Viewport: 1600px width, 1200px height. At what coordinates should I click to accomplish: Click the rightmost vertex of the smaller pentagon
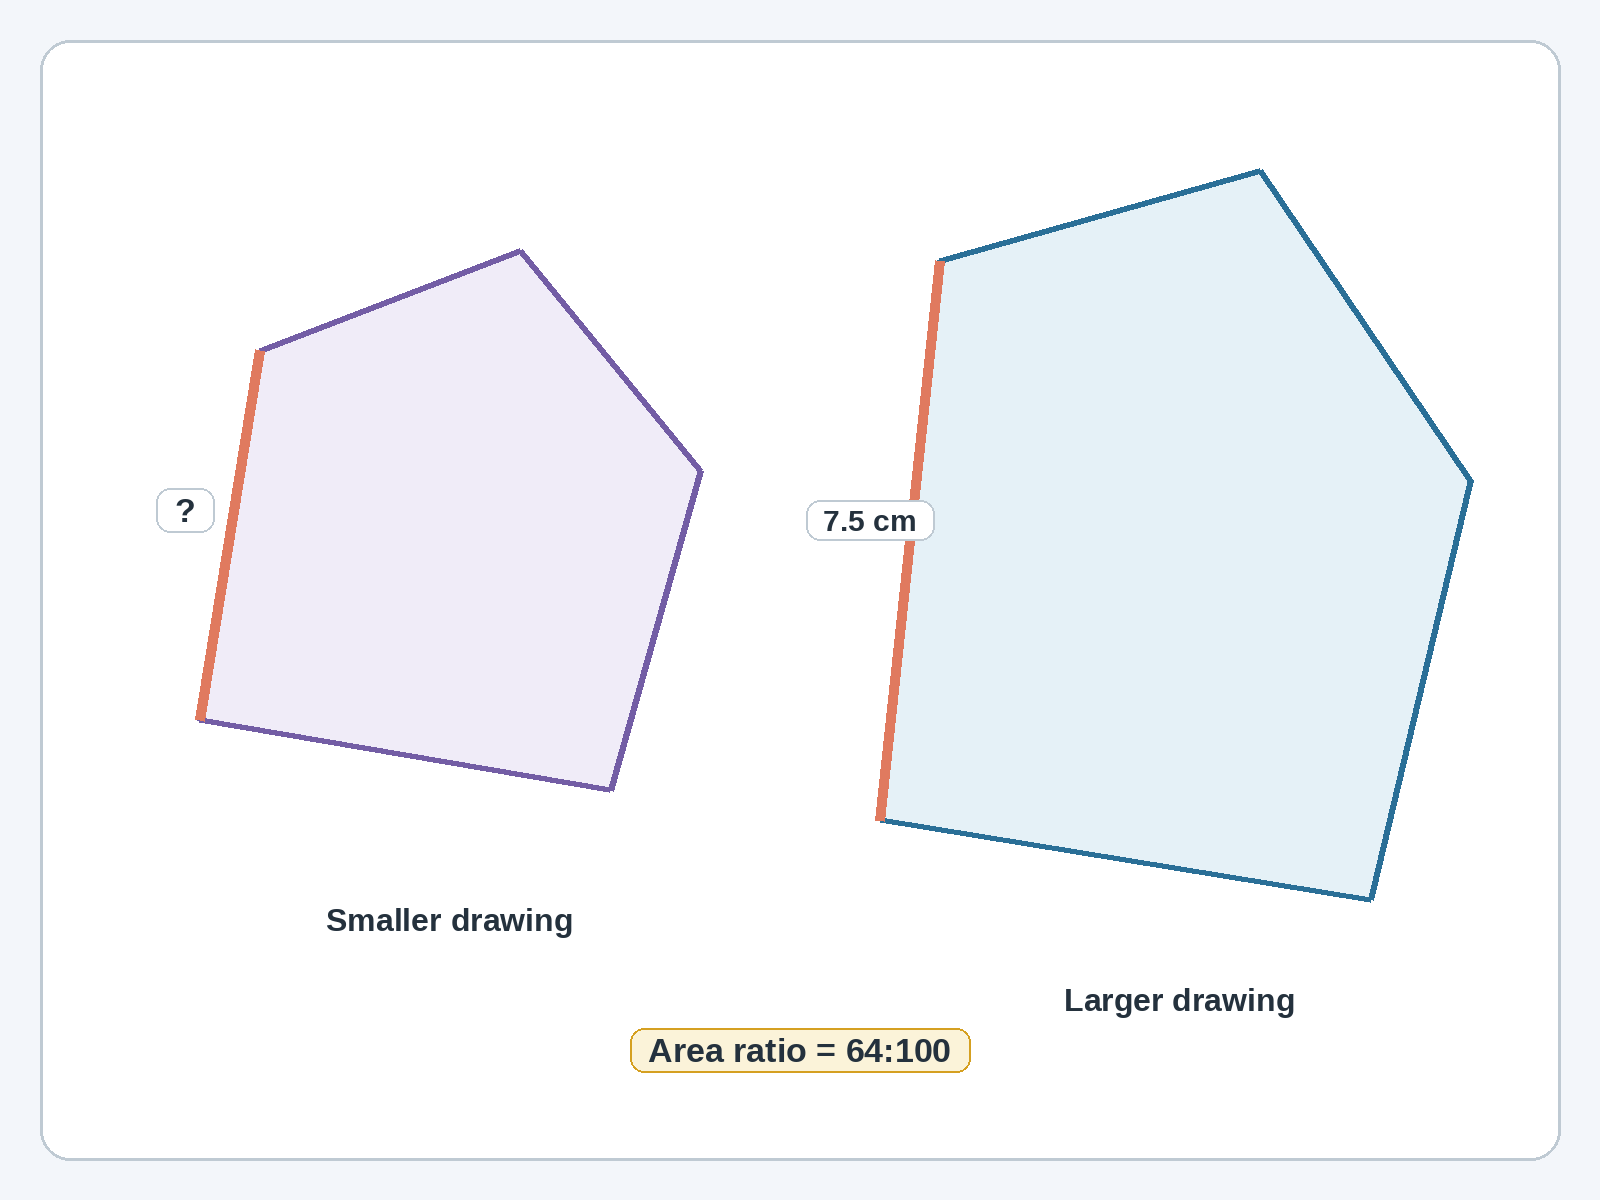(700, 470)
